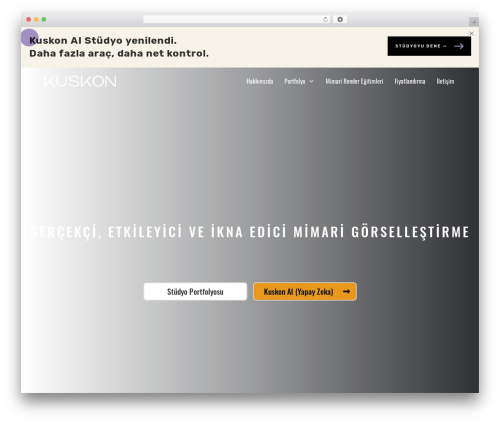Click the red close window dot
500x423 pixels.
coord(29,20)
